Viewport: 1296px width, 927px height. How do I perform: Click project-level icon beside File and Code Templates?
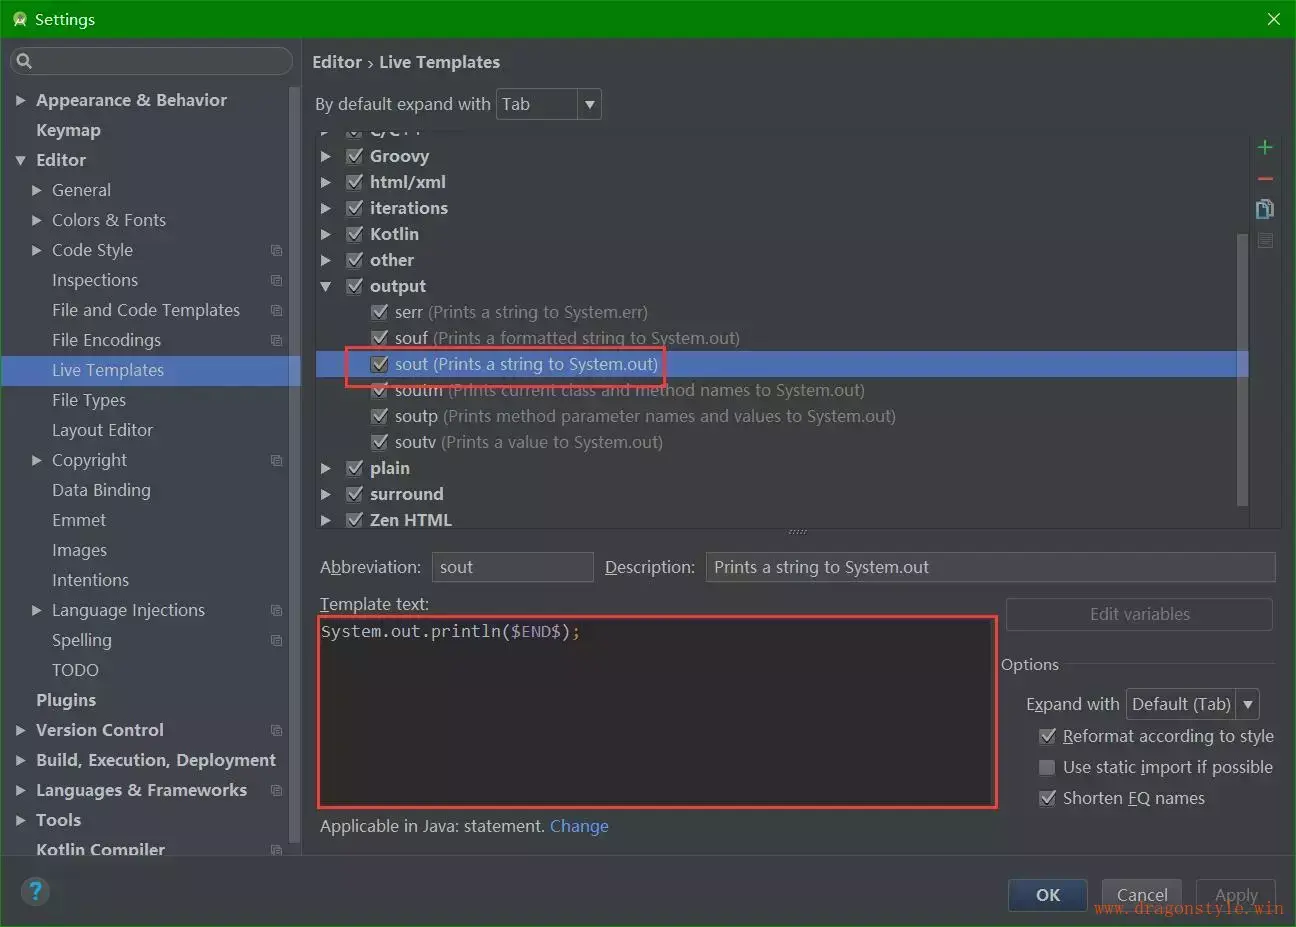pos(276,310)
